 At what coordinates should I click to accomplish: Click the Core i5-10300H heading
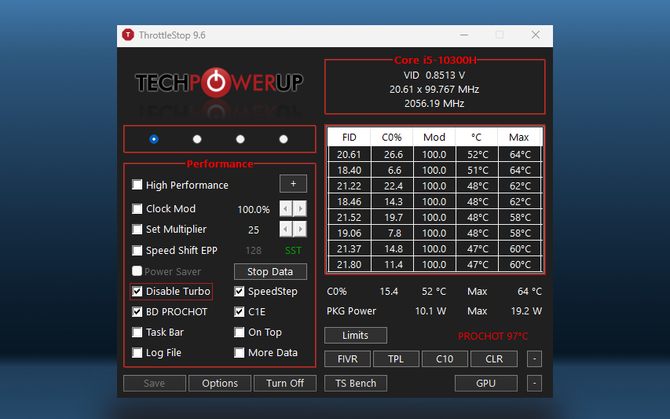click(435, 60)
